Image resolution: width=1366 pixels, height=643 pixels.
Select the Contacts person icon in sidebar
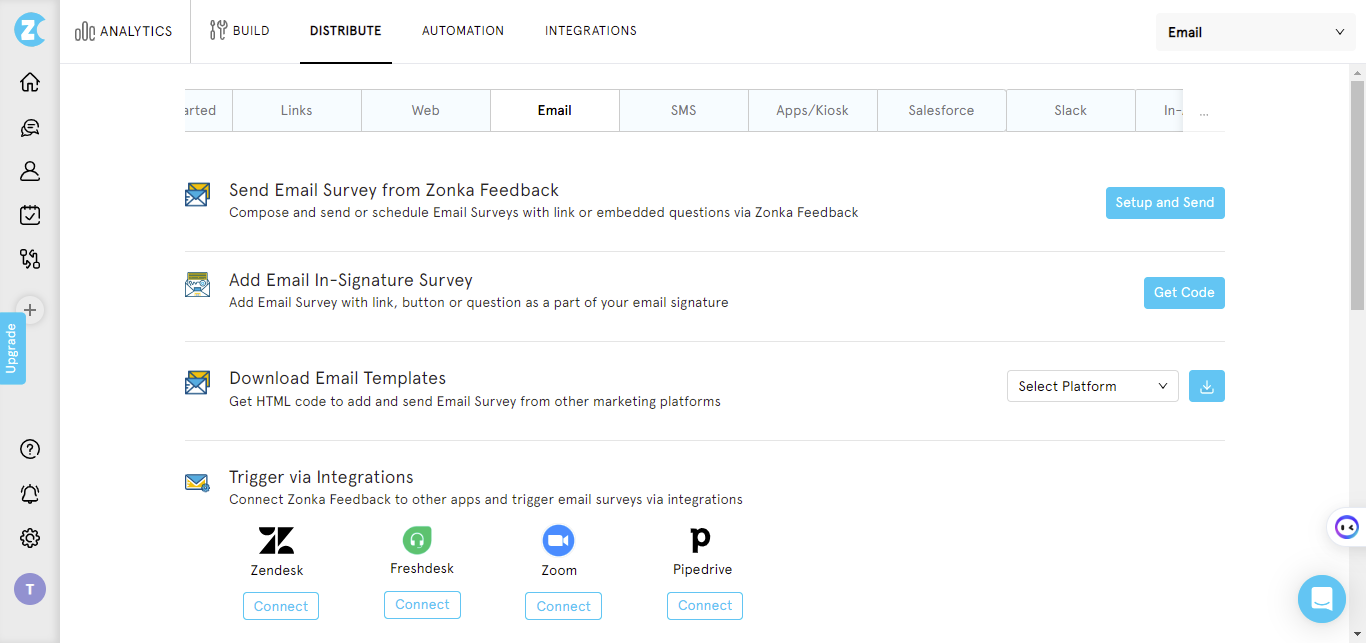[x=29, y=171]
